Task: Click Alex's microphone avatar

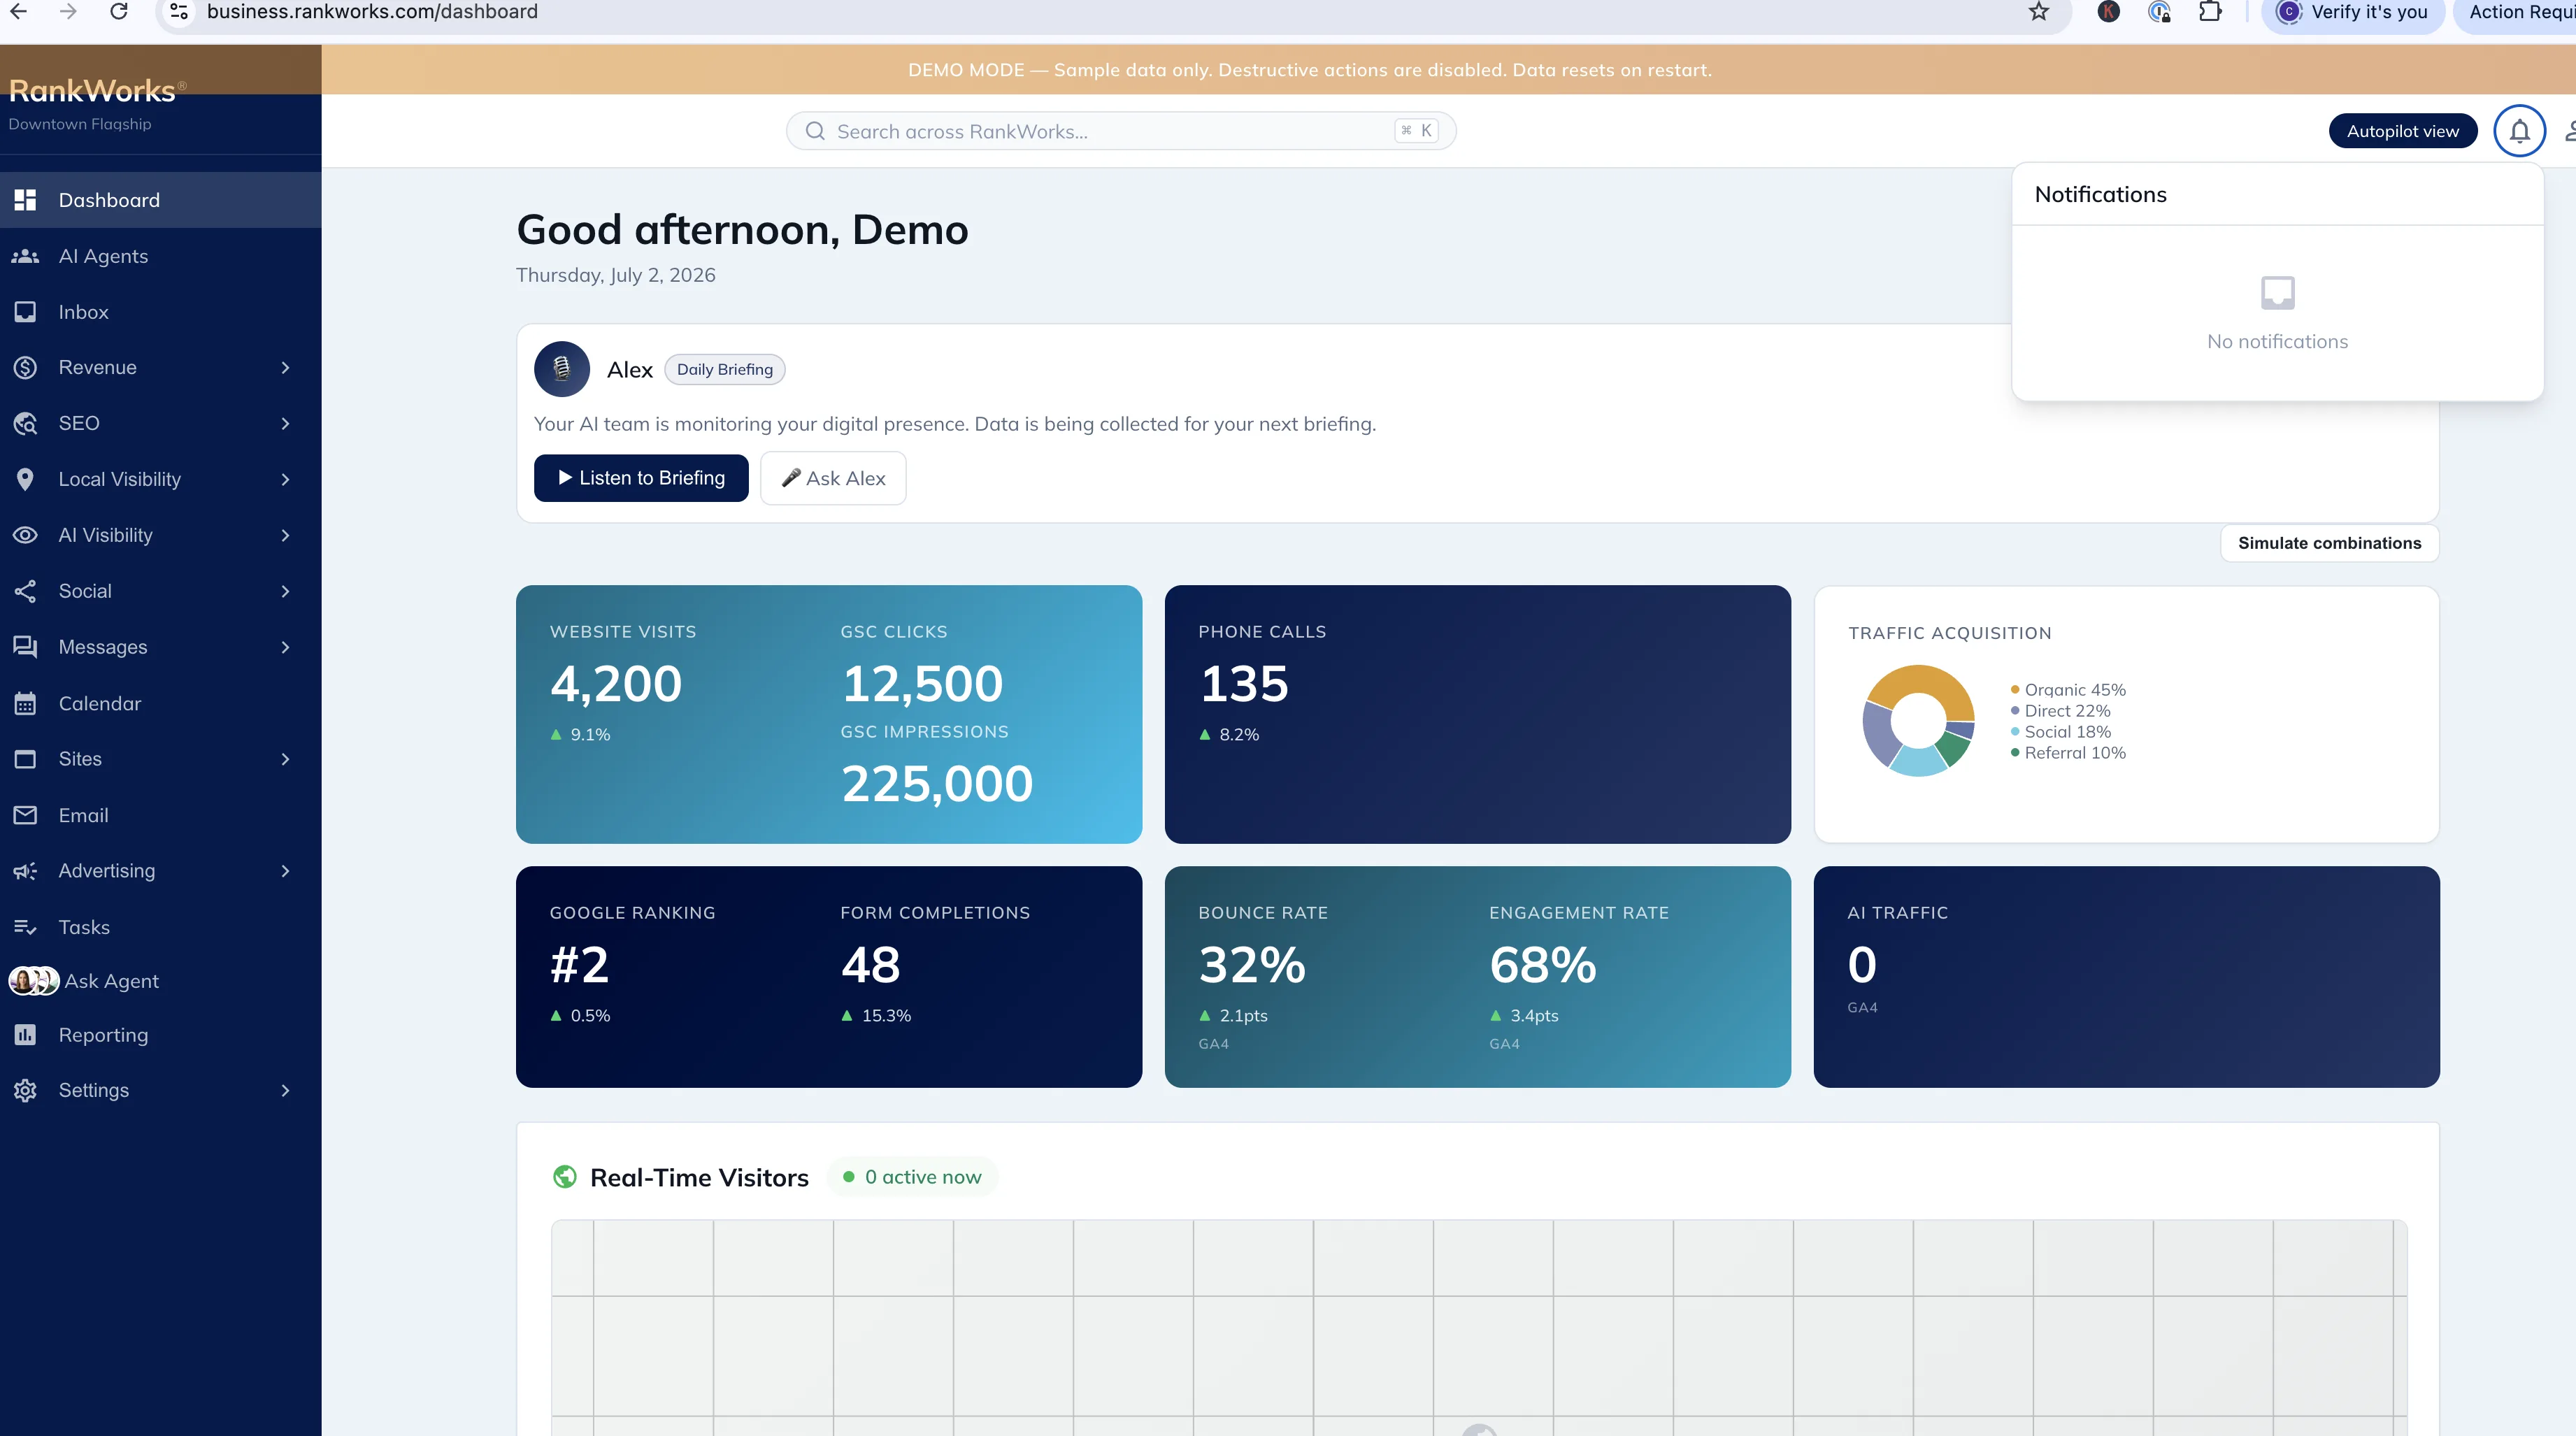Action: 562,369
